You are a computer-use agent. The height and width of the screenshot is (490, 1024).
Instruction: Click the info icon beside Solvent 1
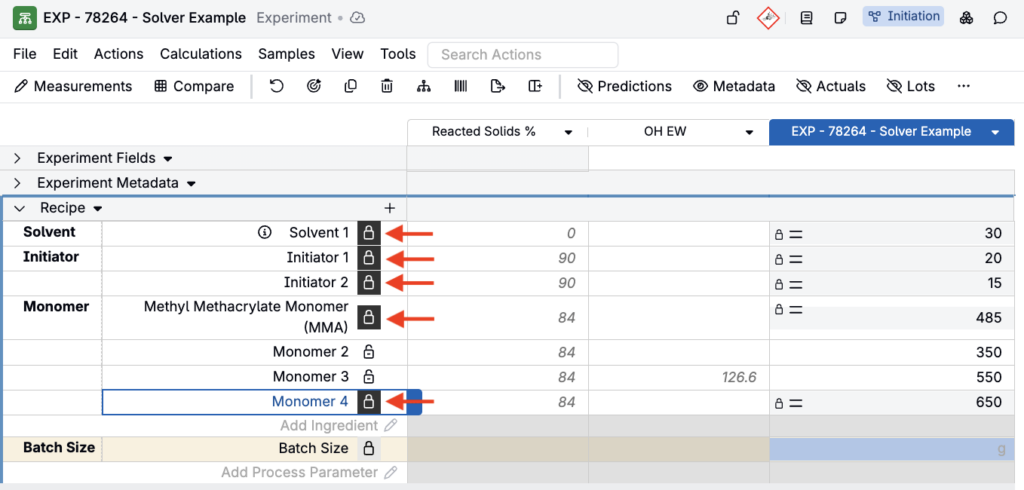264,233
